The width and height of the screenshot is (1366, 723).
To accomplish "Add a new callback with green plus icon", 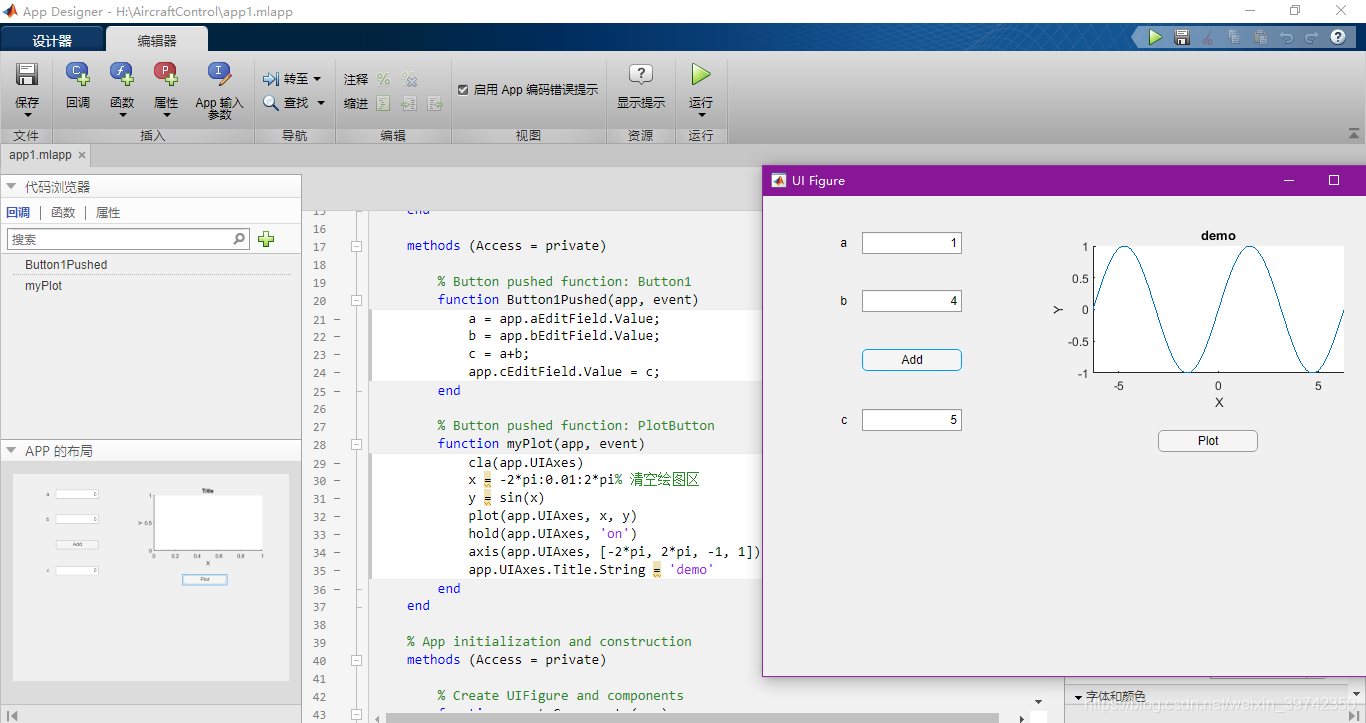I will pyautogui.click(x=265, y=239).
